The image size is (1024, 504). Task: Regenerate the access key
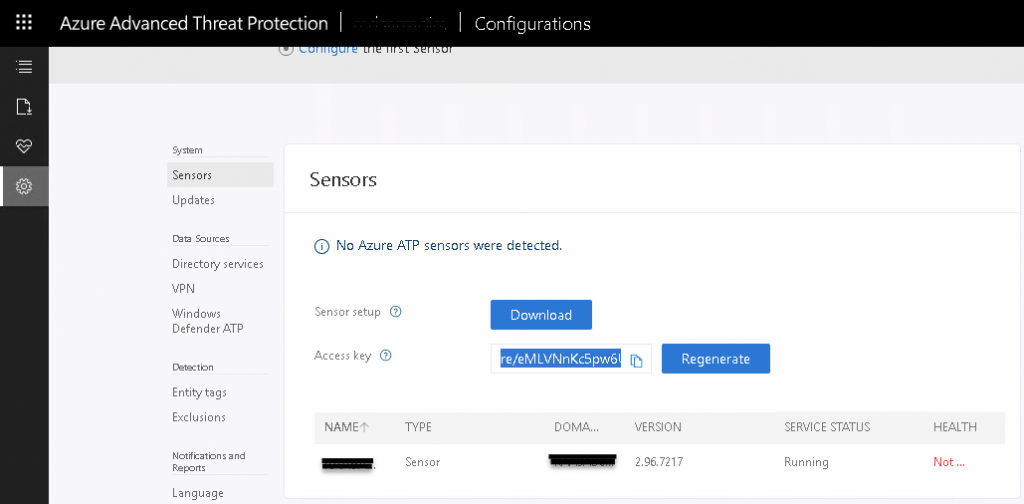coord(715,359)
